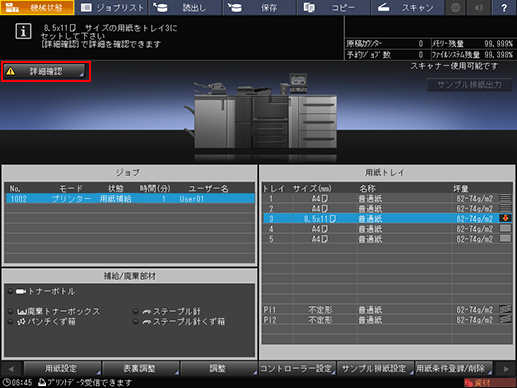Image resolution: width=517 pixels, height=388 pixels.
Task: Show previous bottom menu items with left arrow
Action: coord(12,369)
